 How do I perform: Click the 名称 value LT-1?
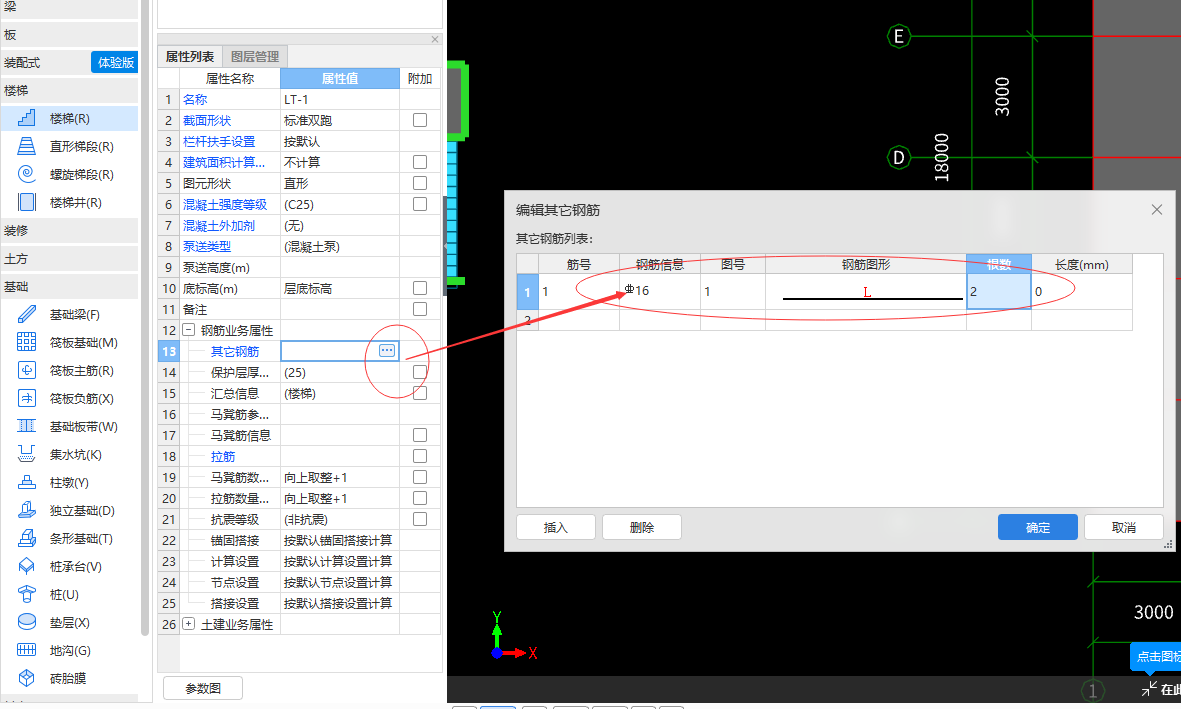tap(340, 99)
